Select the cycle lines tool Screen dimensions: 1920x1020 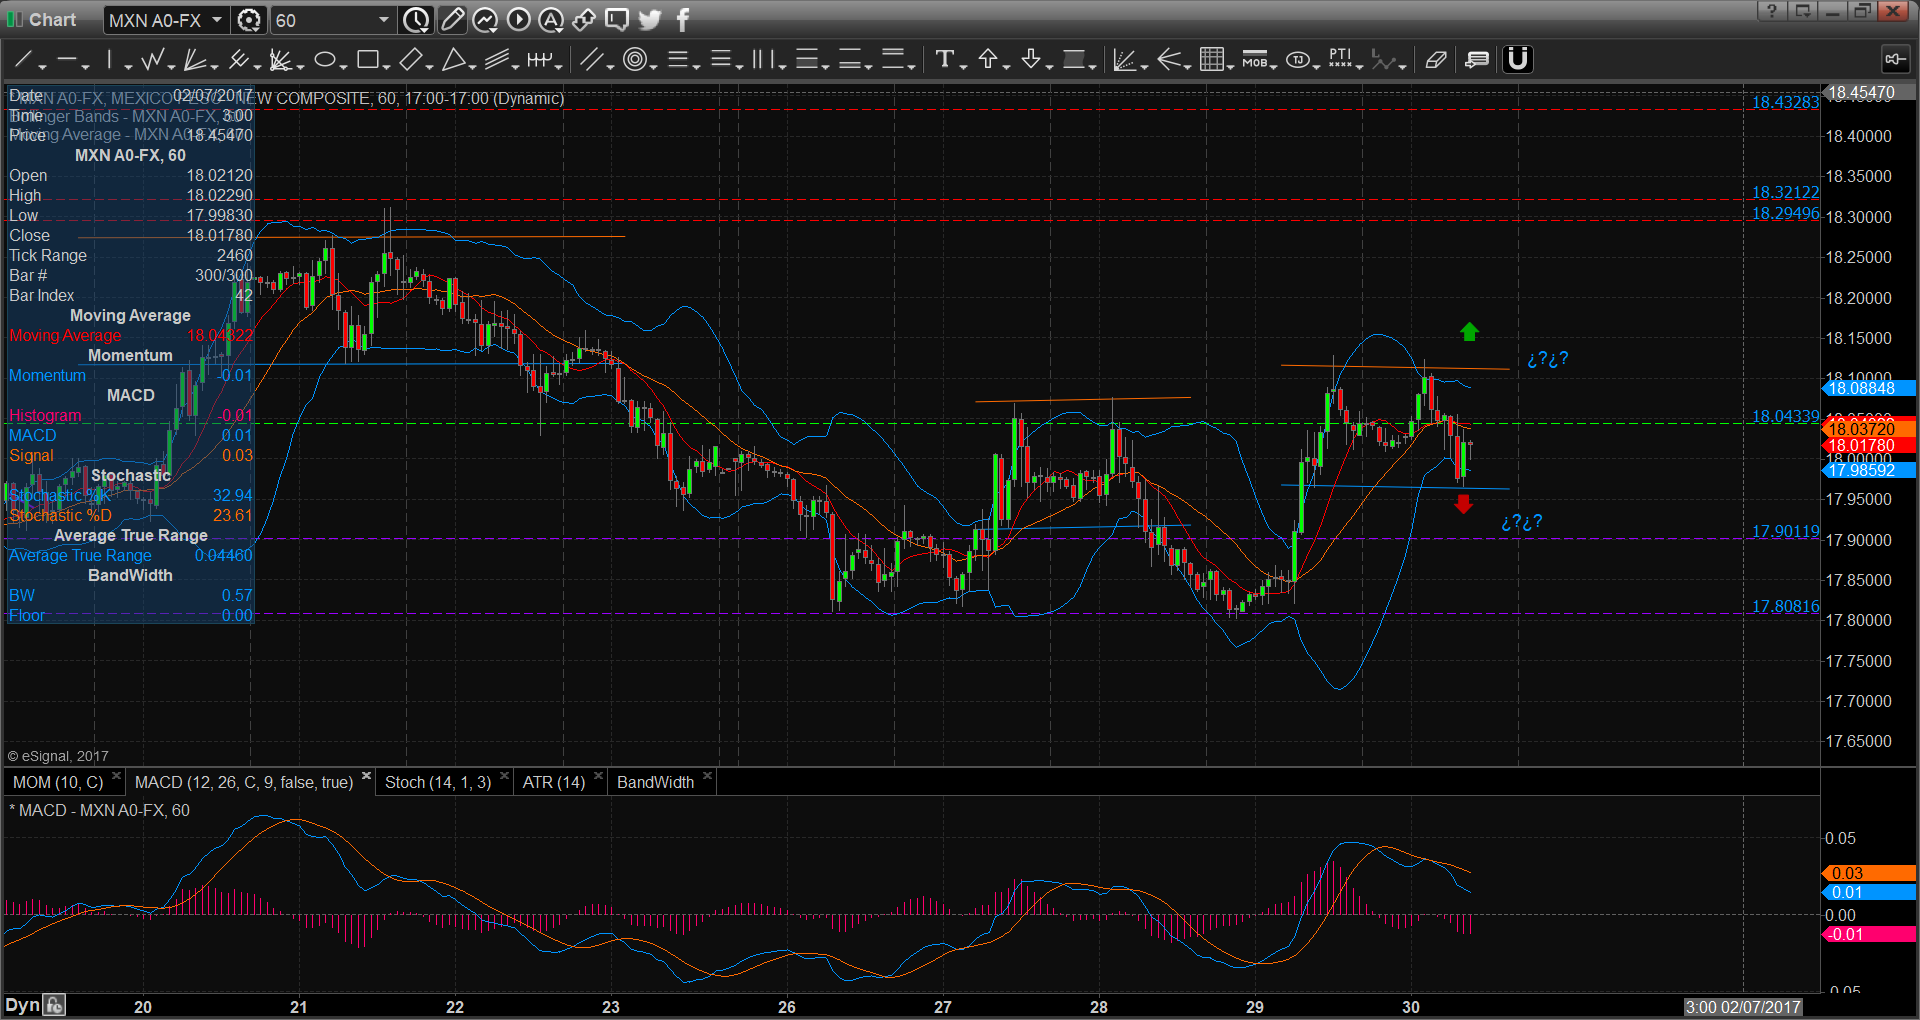pos(539,60)
